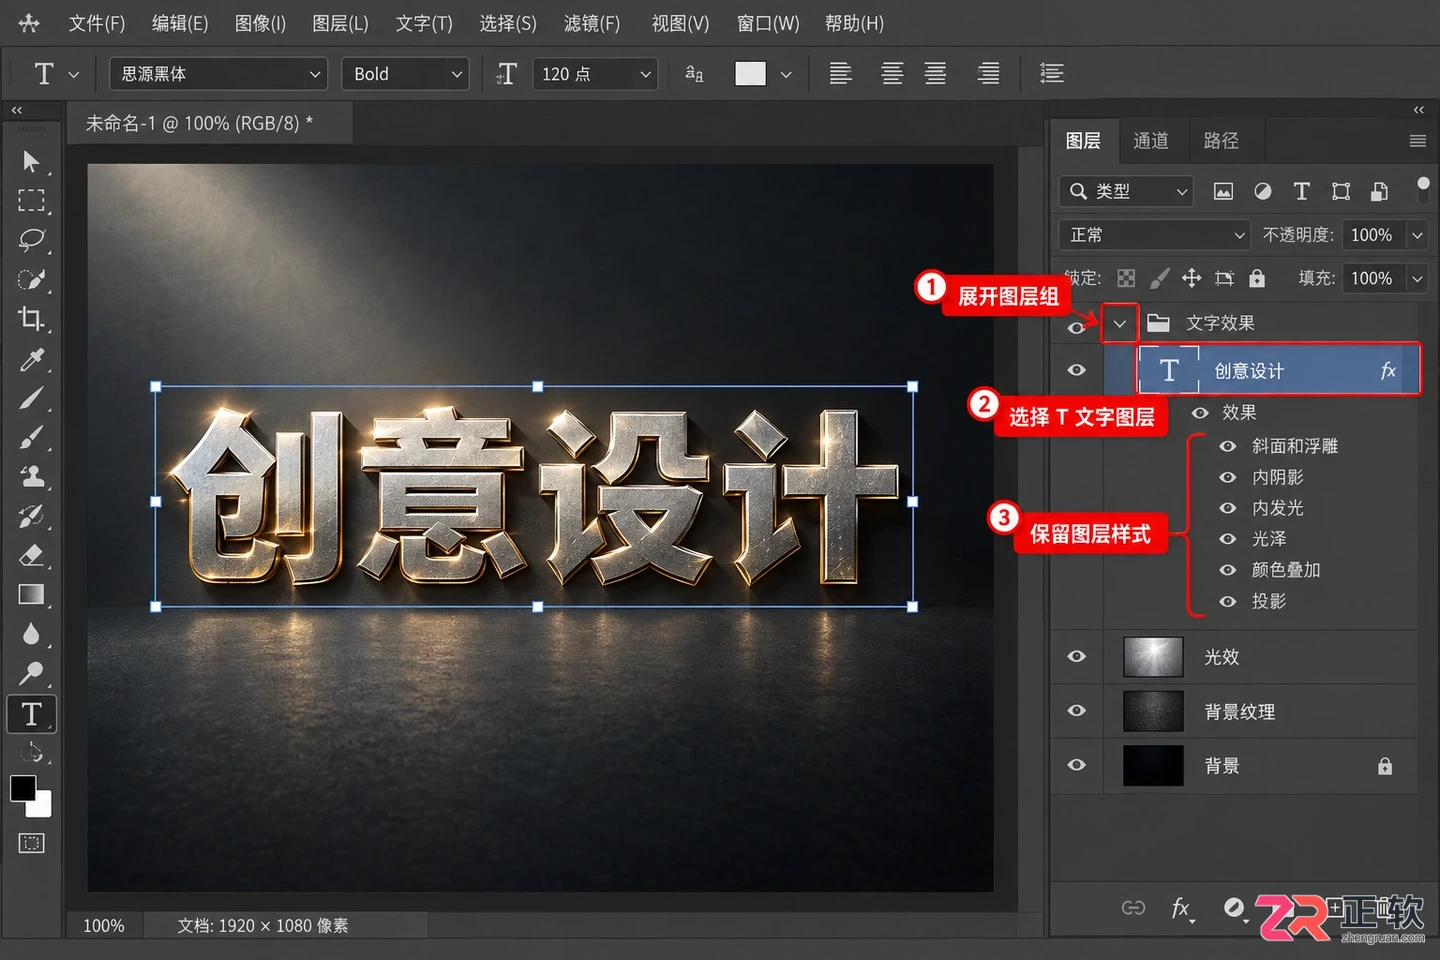
Task: Switch to the 路径 tab
Action: [1221, 141]
